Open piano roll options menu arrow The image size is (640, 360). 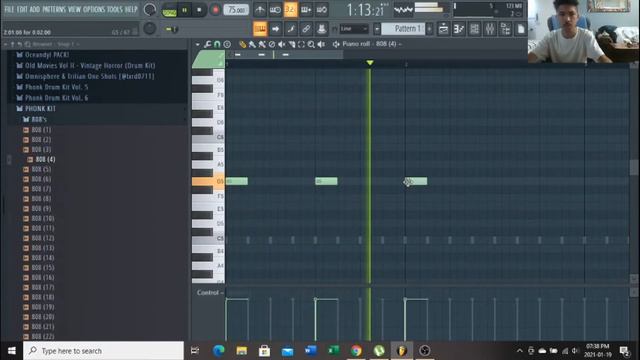pyautogui.click(x=198, y=44)
